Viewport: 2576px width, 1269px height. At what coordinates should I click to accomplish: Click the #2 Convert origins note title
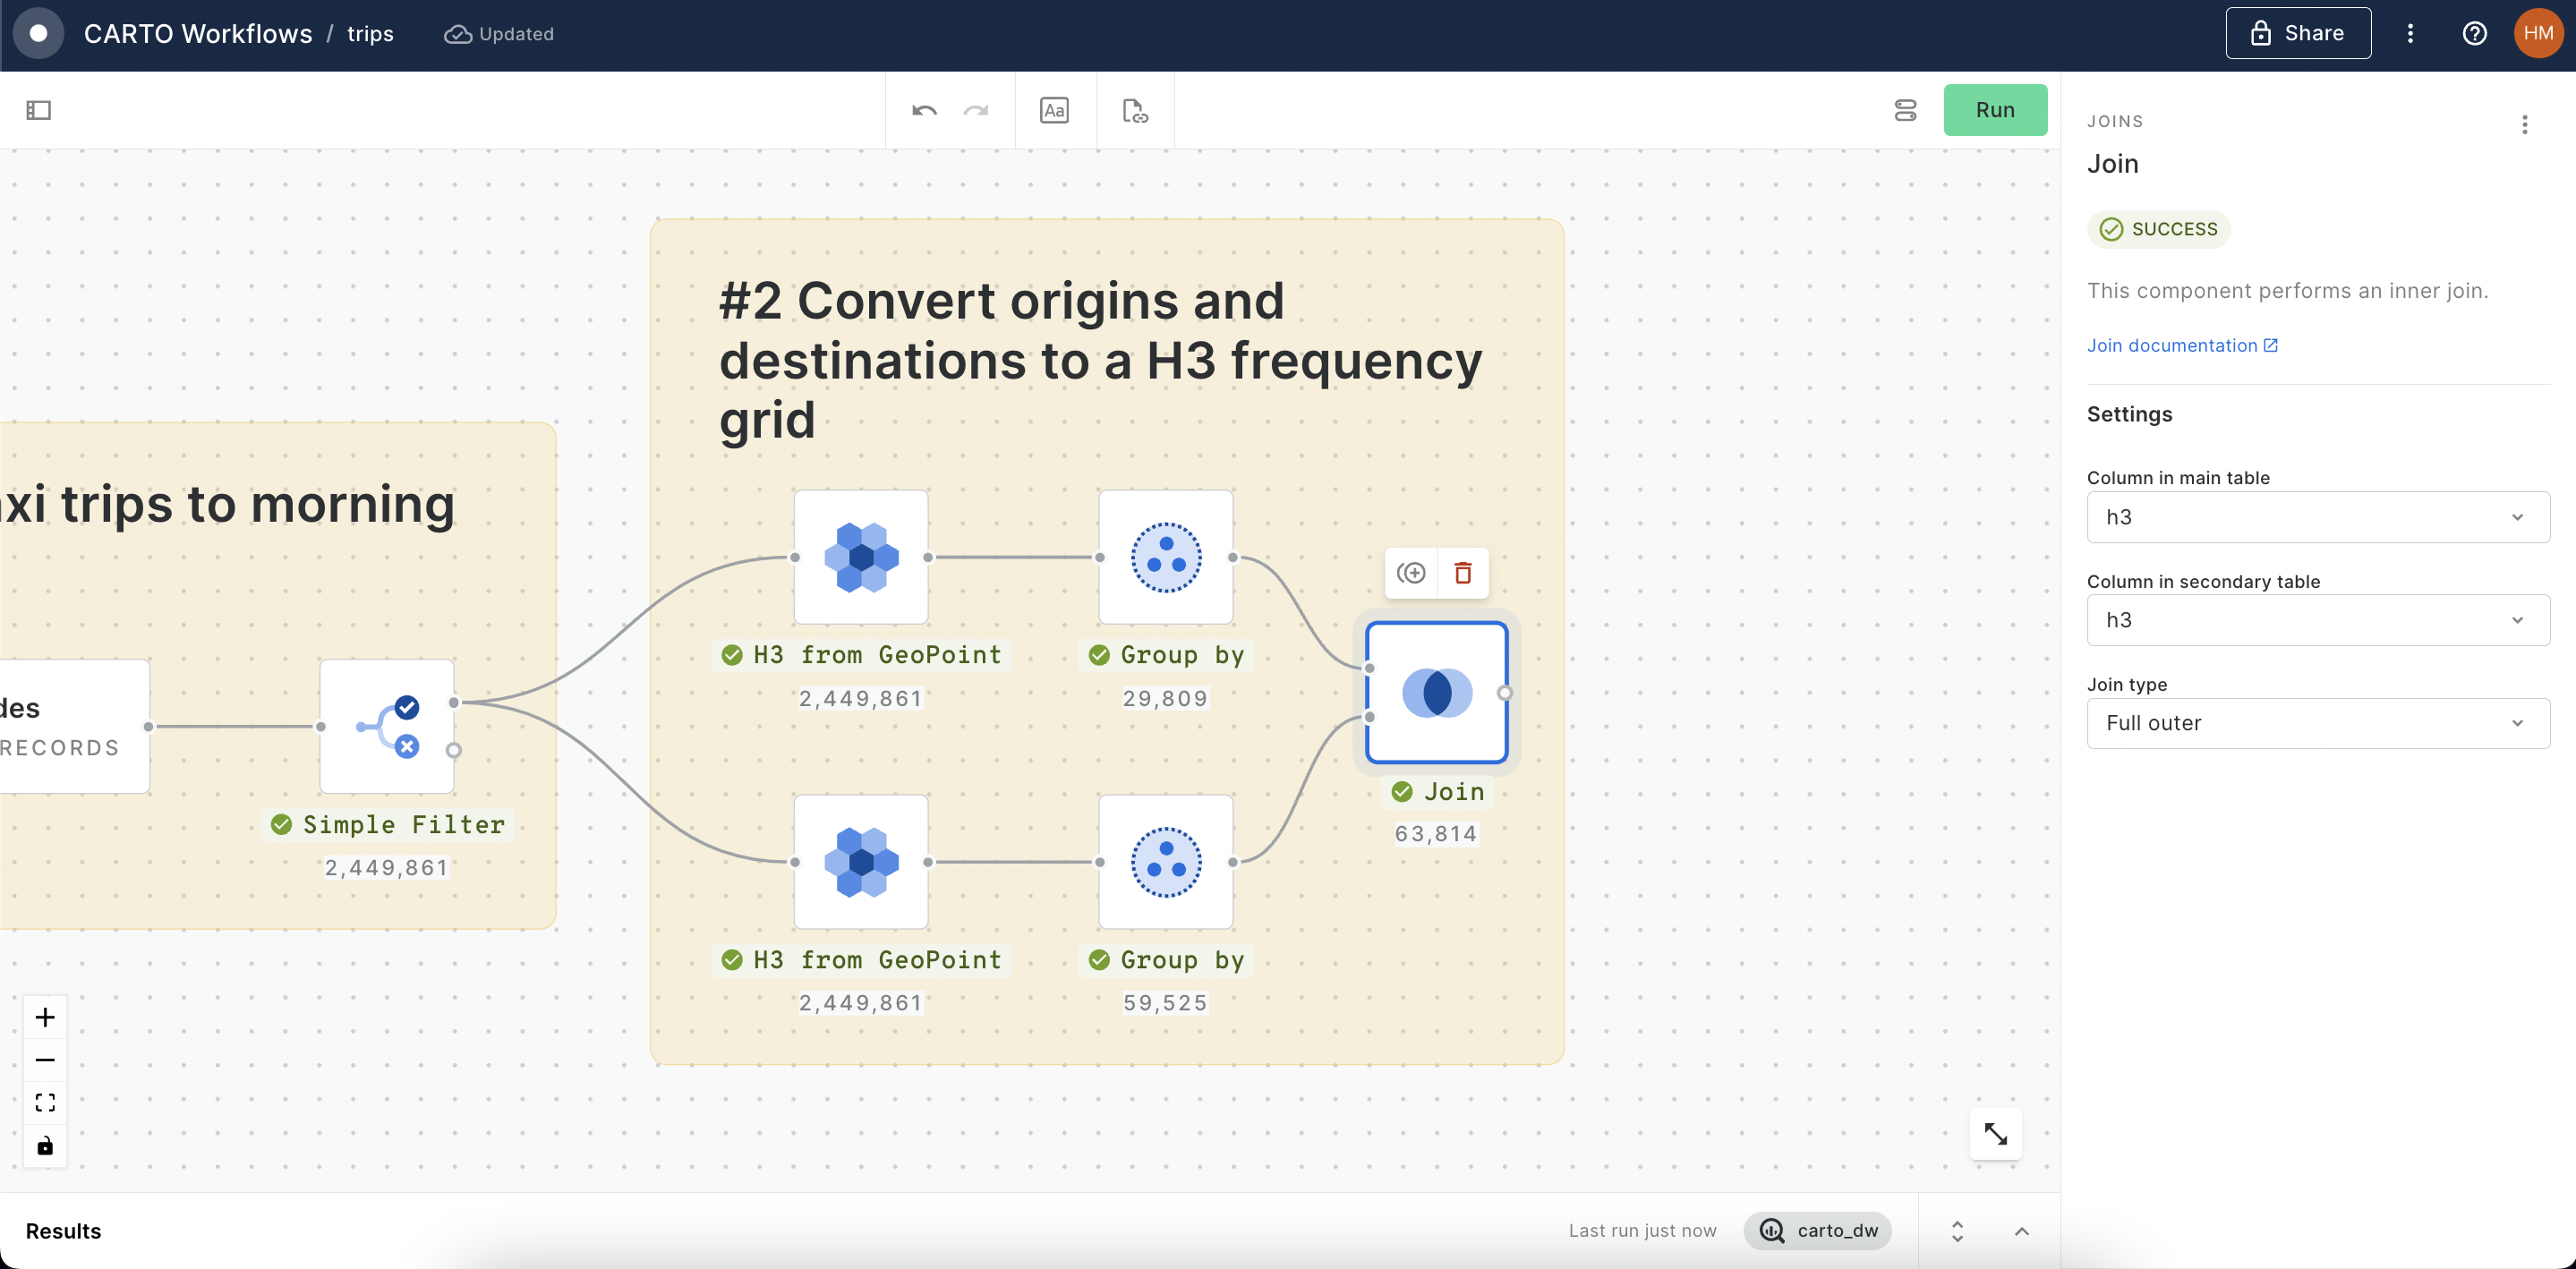point(1101,360)
